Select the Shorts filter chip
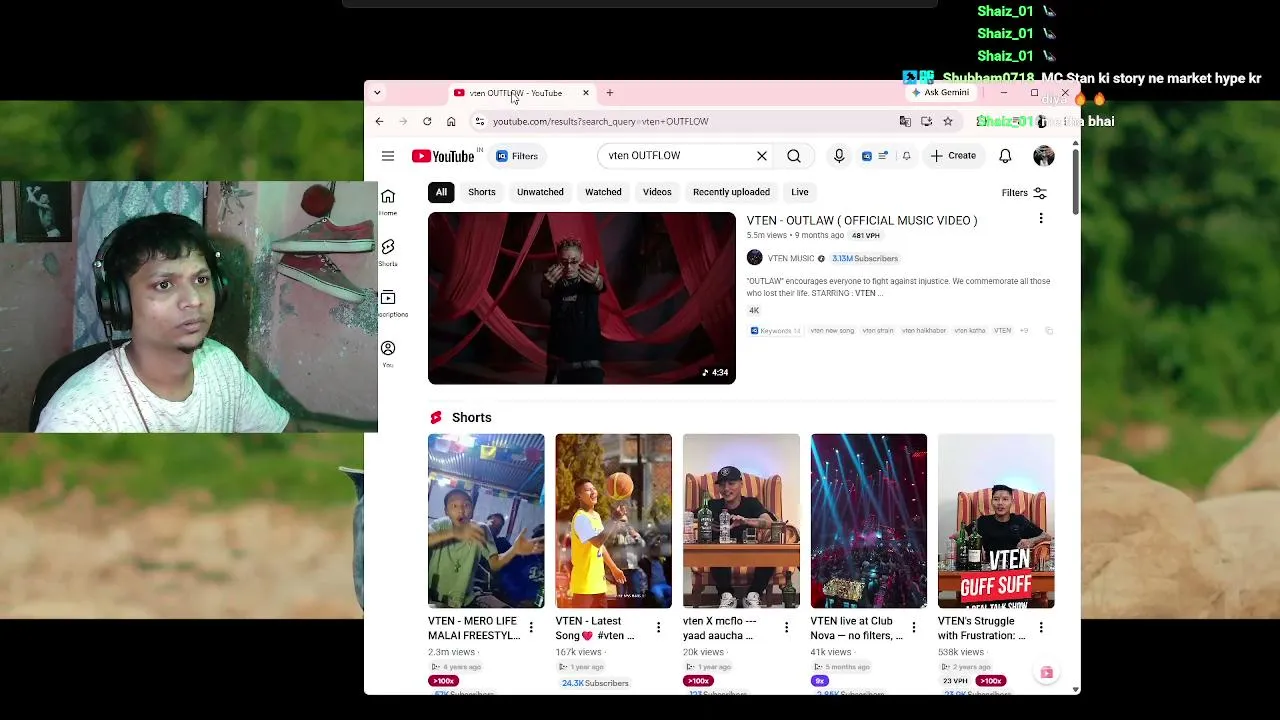Image resolution: width=1280 pixels, height=720 pixels. coord(482,192)
